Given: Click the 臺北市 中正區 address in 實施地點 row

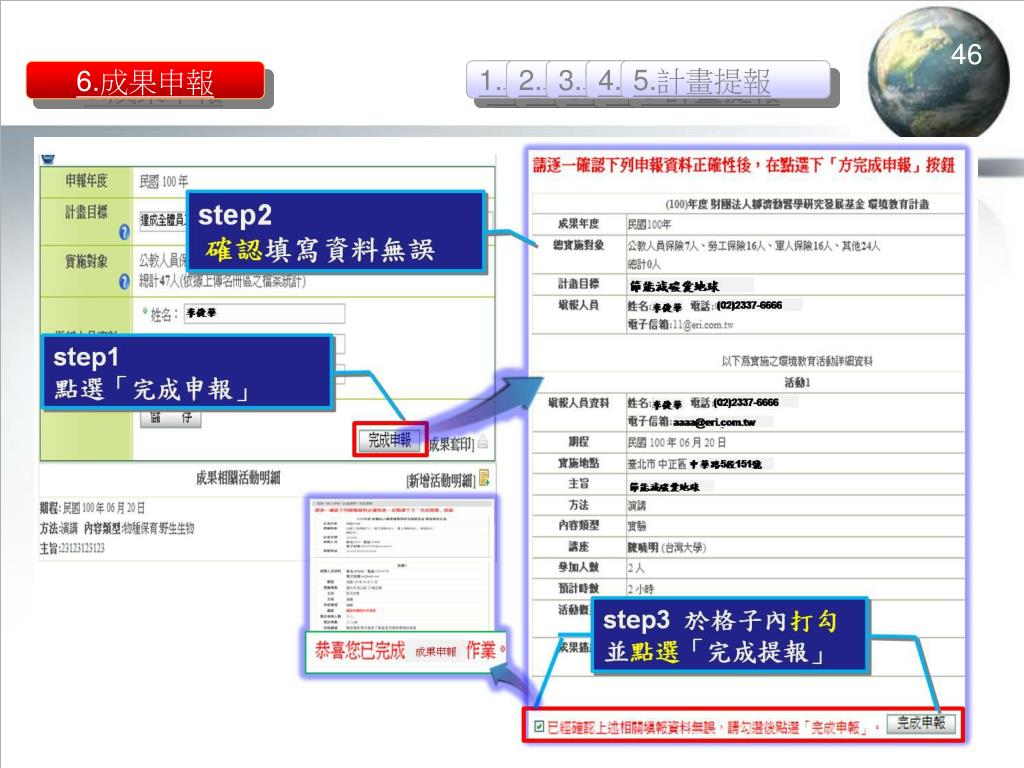Looking at the screenshot, I should point(694,464).
